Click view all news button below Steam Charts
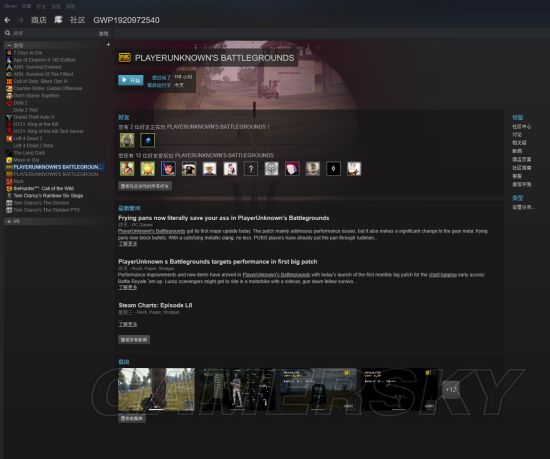Image resolution: width=550 pixels, height=459 pixels. (x=134, y=339)
